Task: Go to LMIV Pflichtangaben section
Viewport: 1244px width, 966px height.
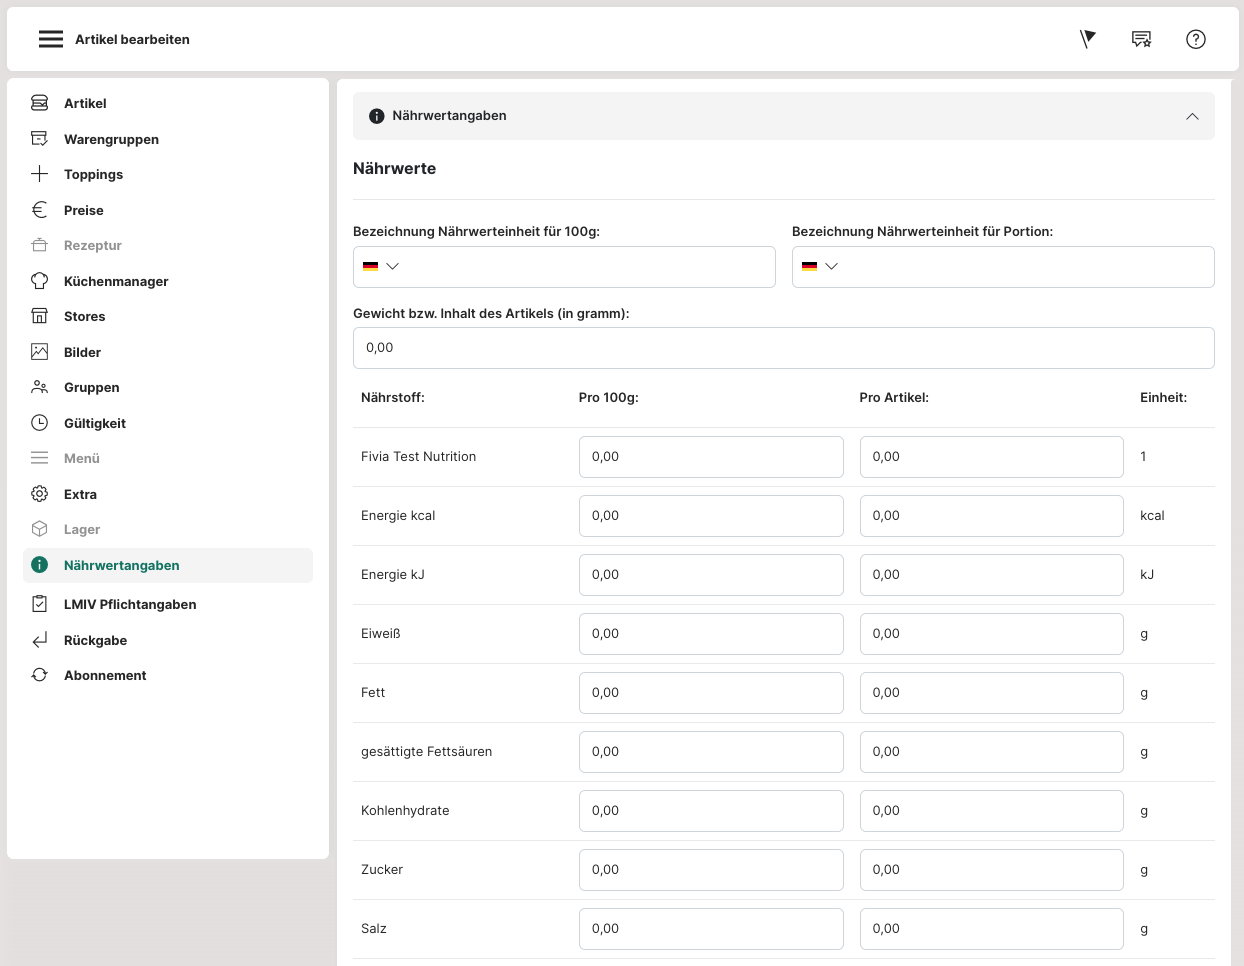Action: coord(130,604)
